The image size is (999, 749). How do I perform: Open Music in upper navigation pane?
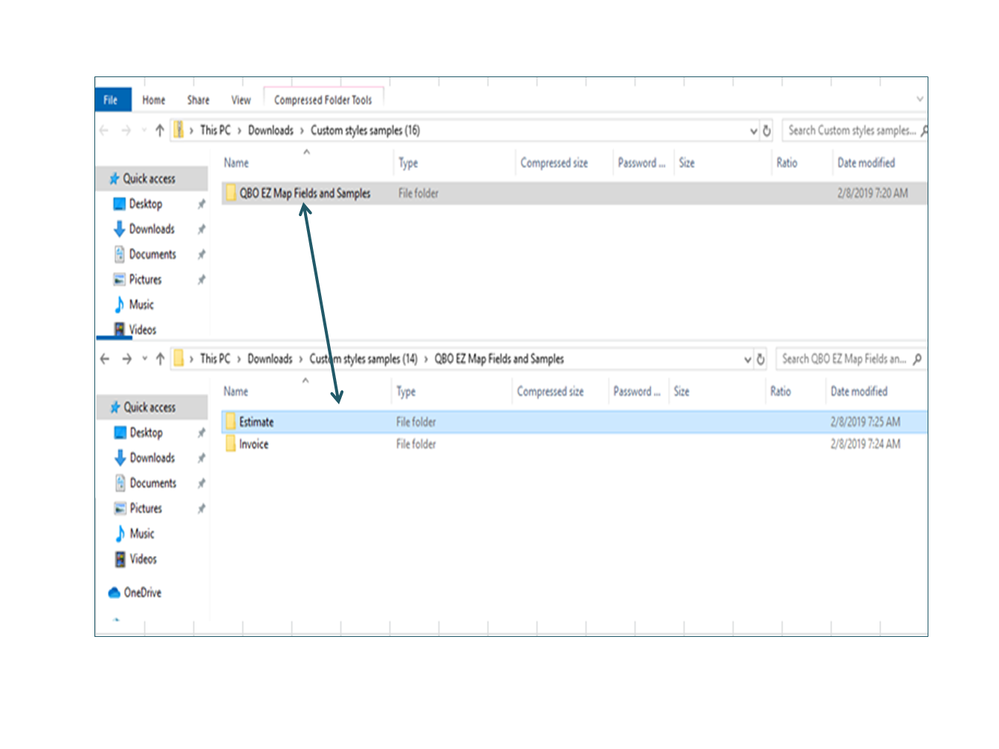pyautogui.click(x=141, y=304)
